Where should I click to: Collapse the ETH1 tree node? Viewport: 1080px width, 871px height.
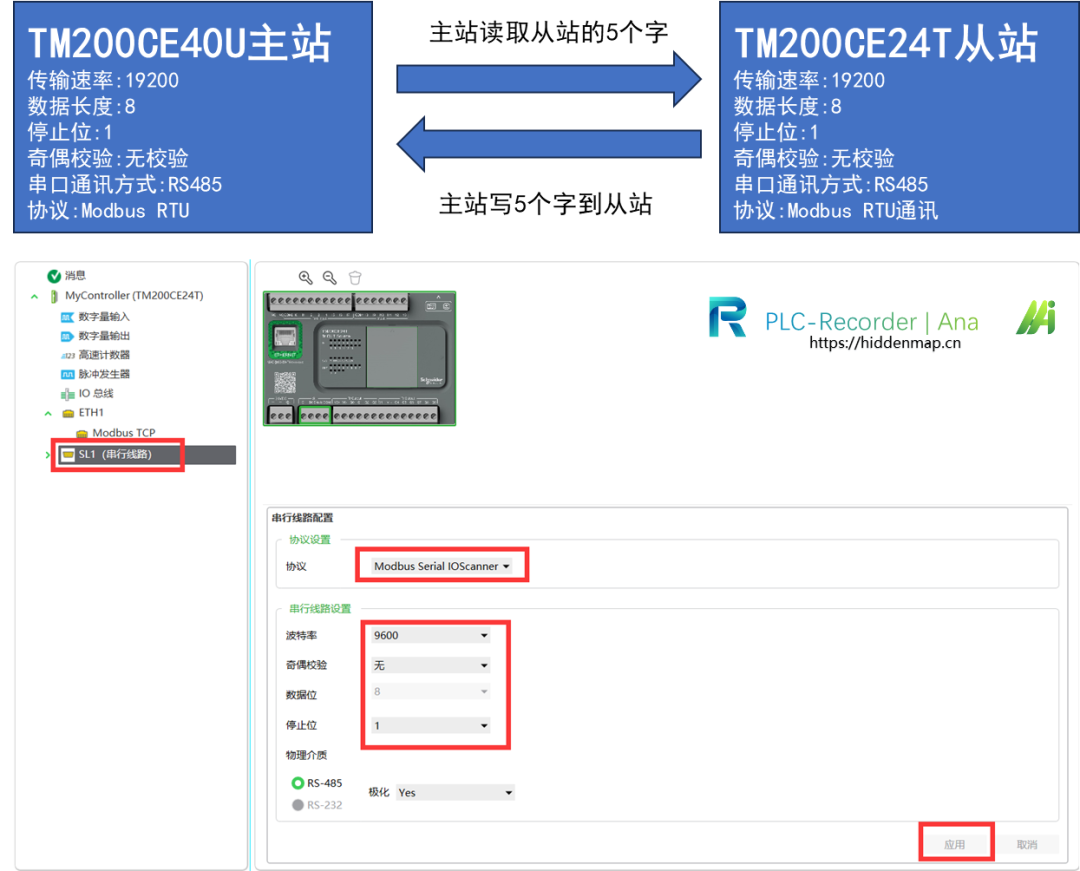(48, 414)
